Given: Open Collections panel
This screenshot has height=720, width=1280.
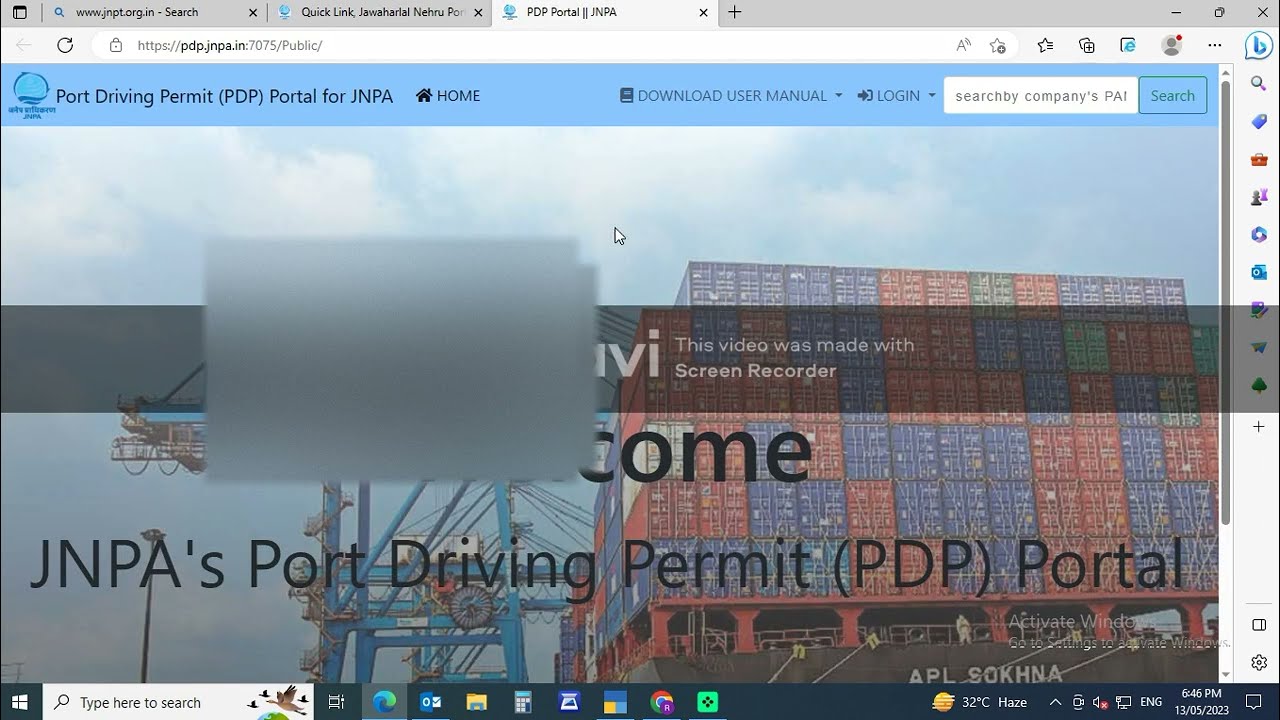Looking at the screenshot, I should pos(1087,45).
